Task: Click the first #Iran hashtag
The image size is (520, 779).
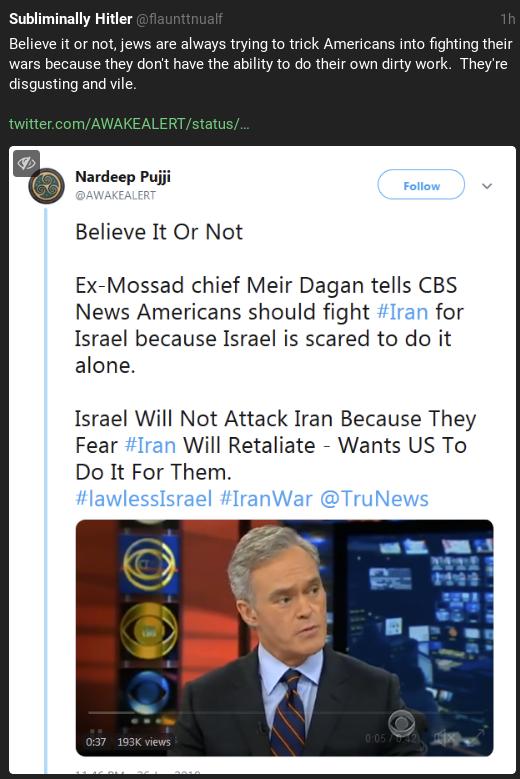Action: click(402, 312)
